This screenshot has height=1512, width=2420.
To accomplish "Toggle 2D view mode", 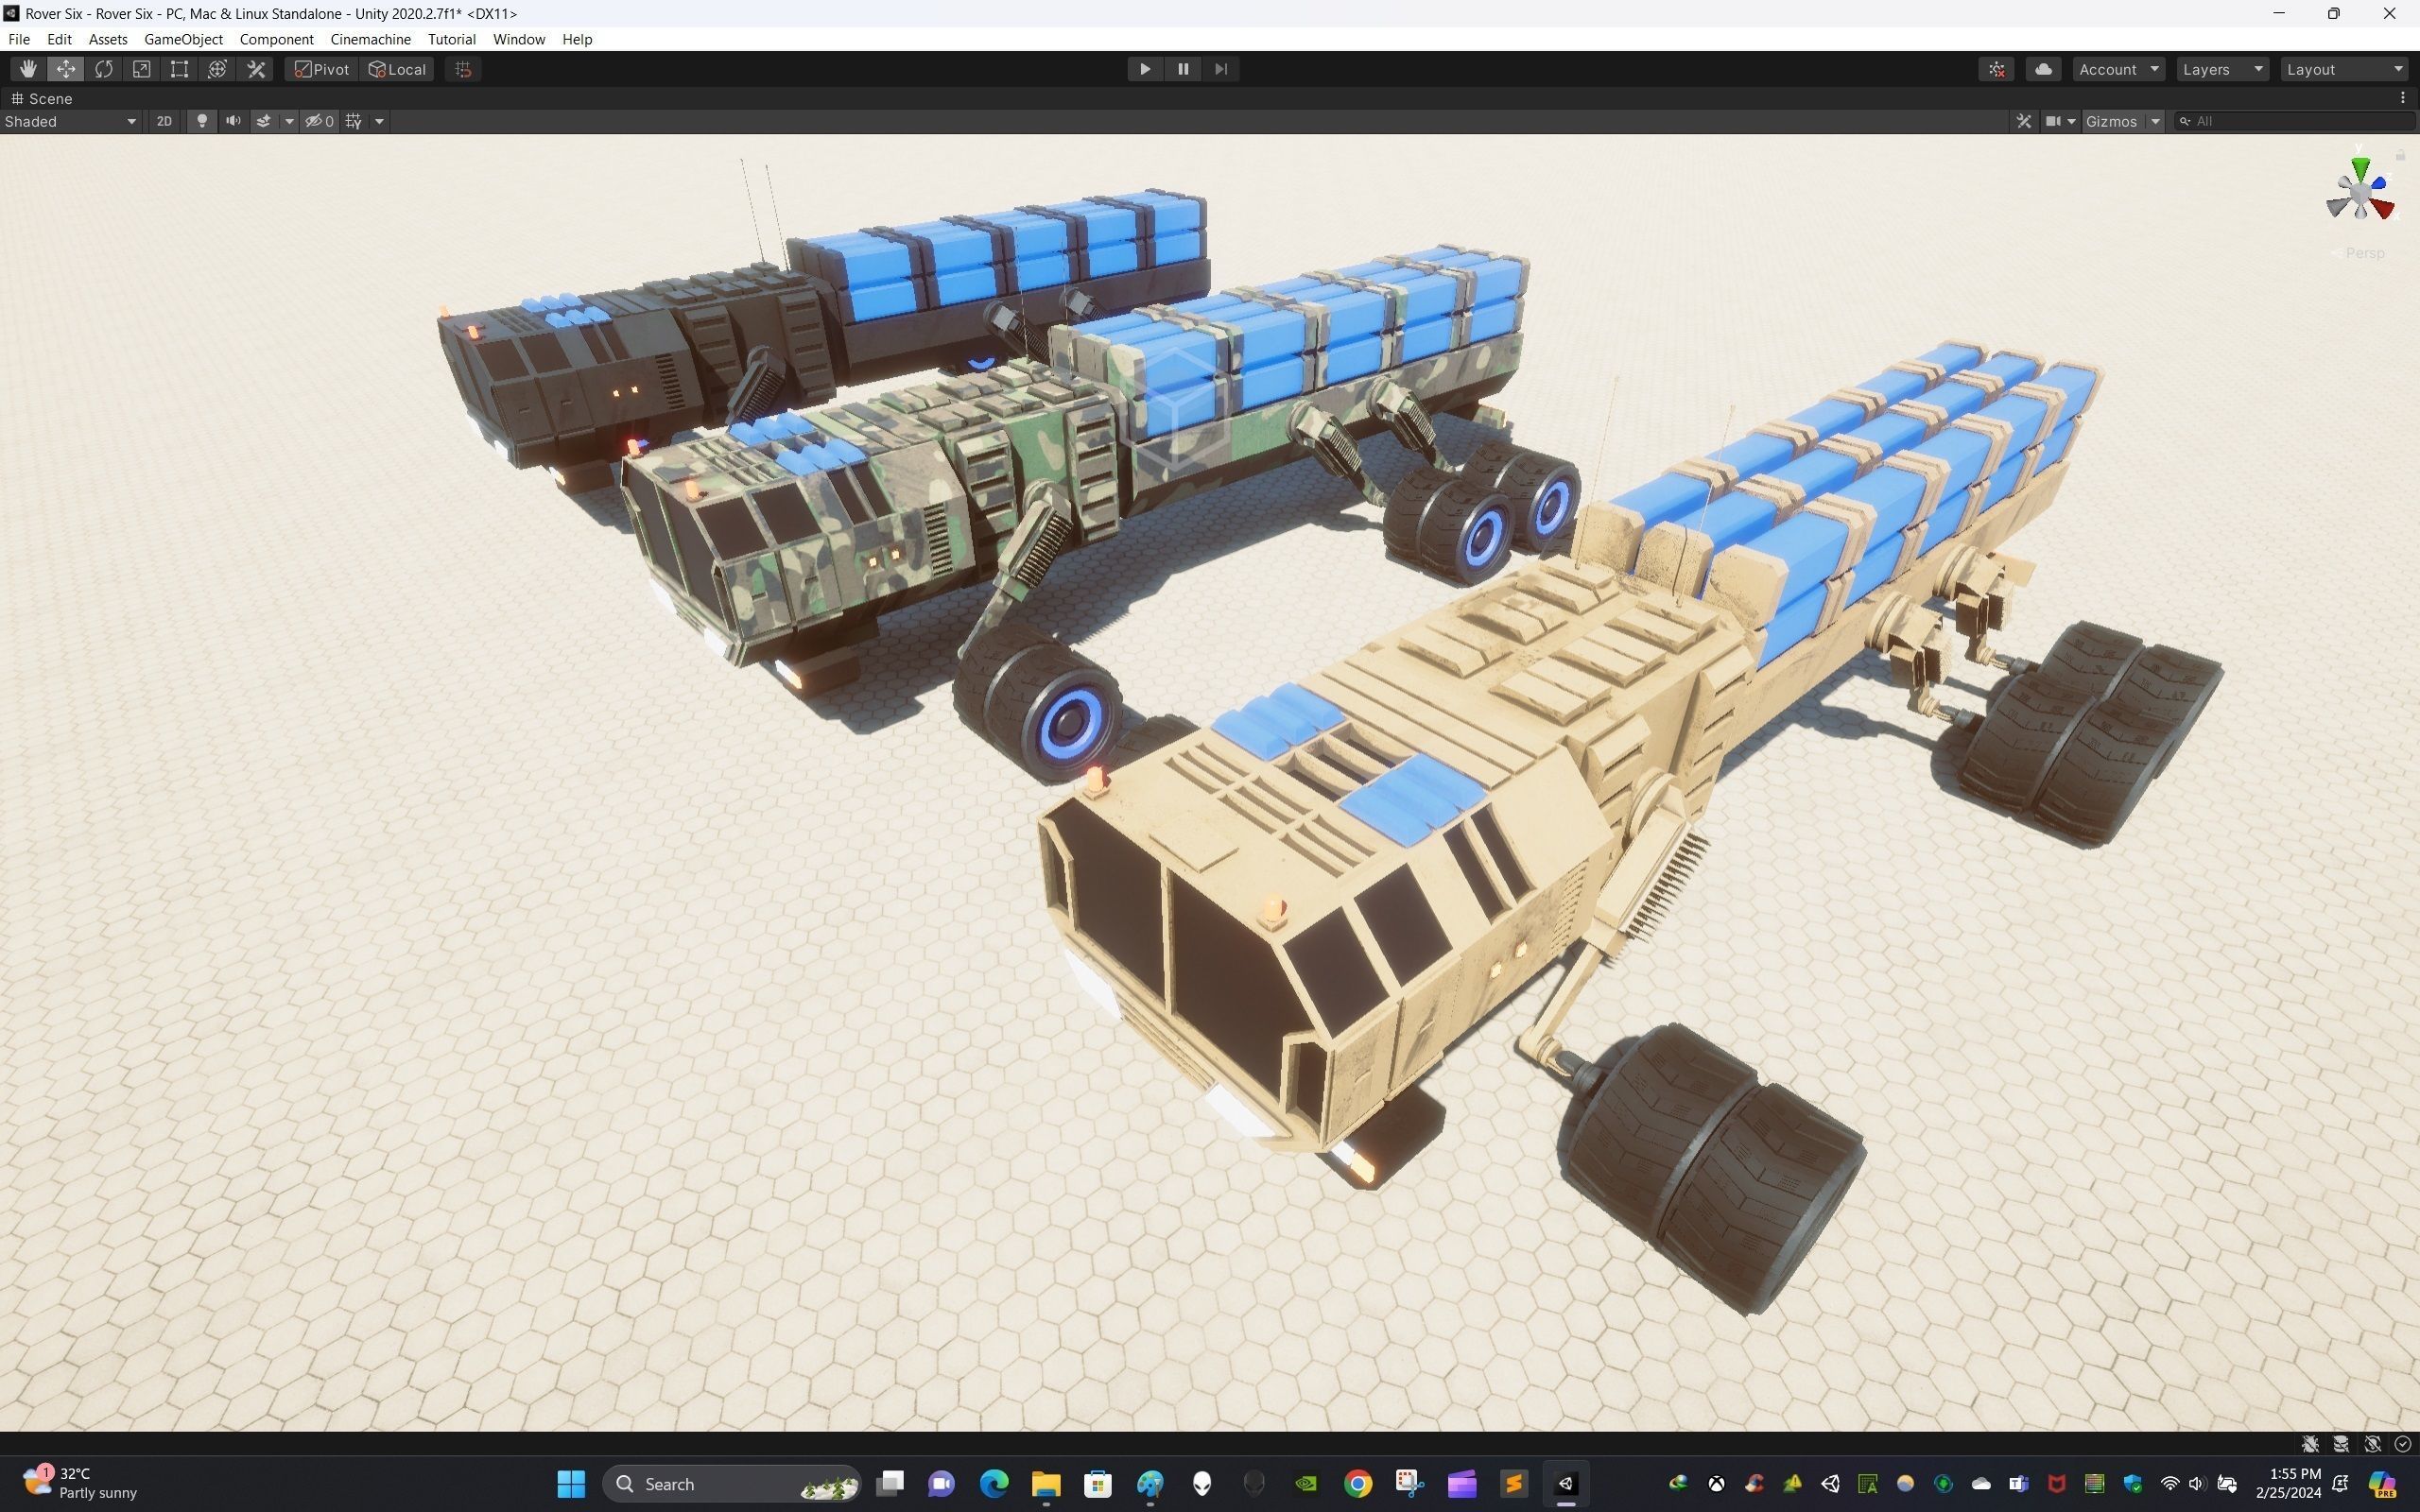I will click(x=164, y=121).
